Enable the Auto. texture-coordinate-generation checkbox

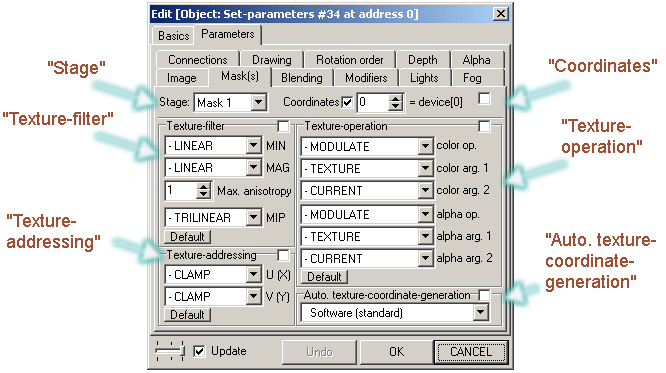click(484, 295)
